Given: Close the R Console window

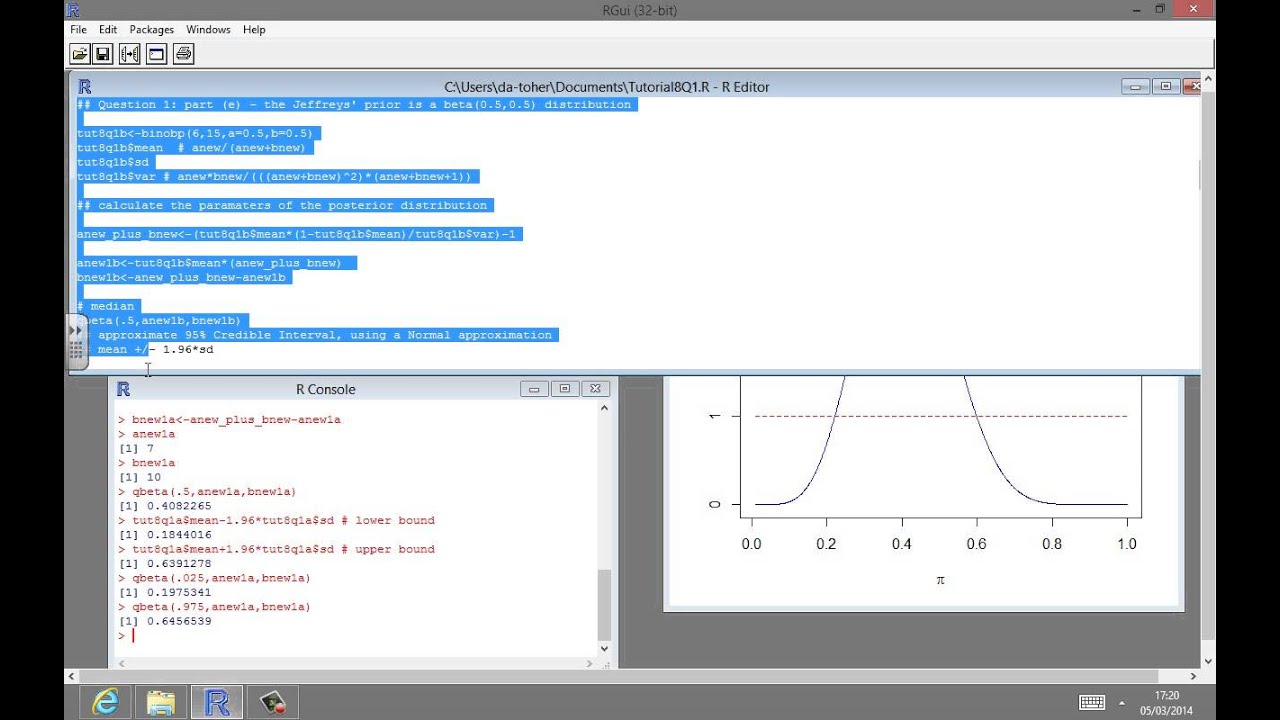Looking at the screenshot, I should (x=596, y=389).
